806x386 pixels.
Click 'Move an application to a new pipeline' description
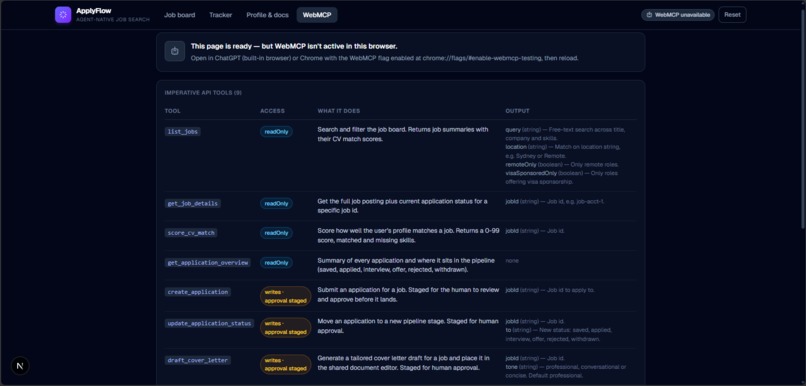coord(408,325)
